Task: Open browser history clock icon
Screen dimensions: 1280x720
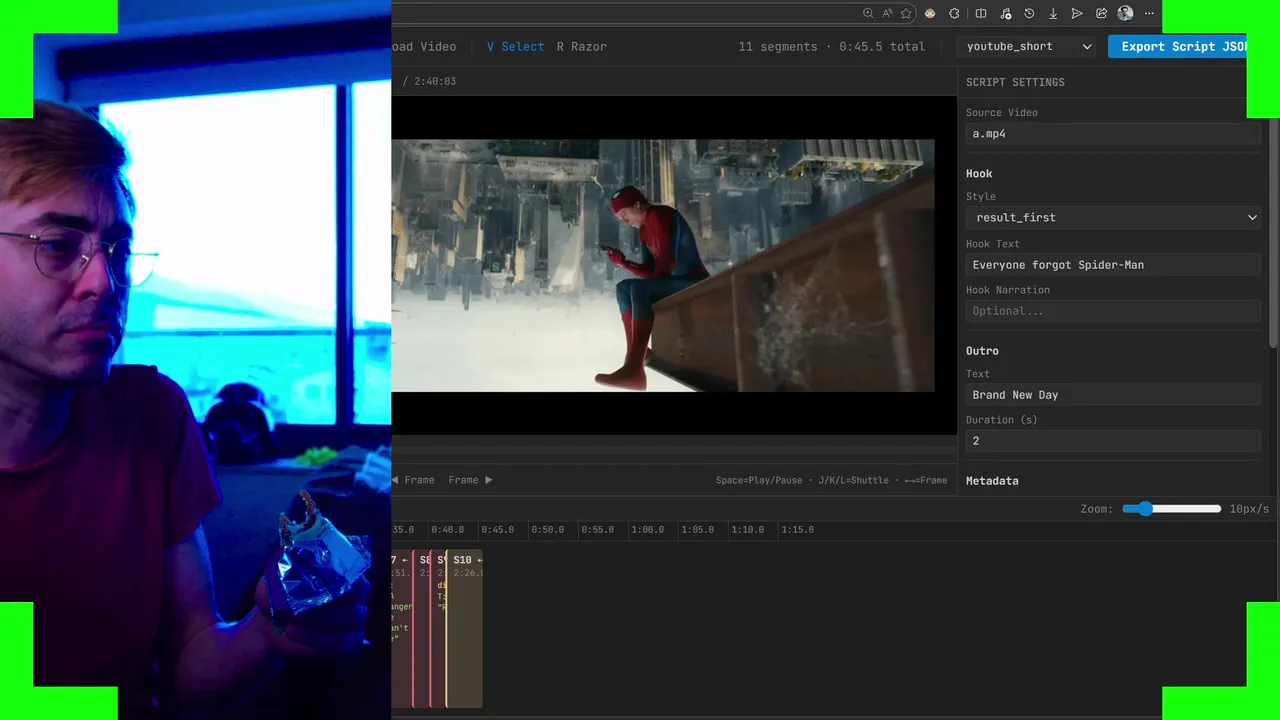Action: 1029,13
